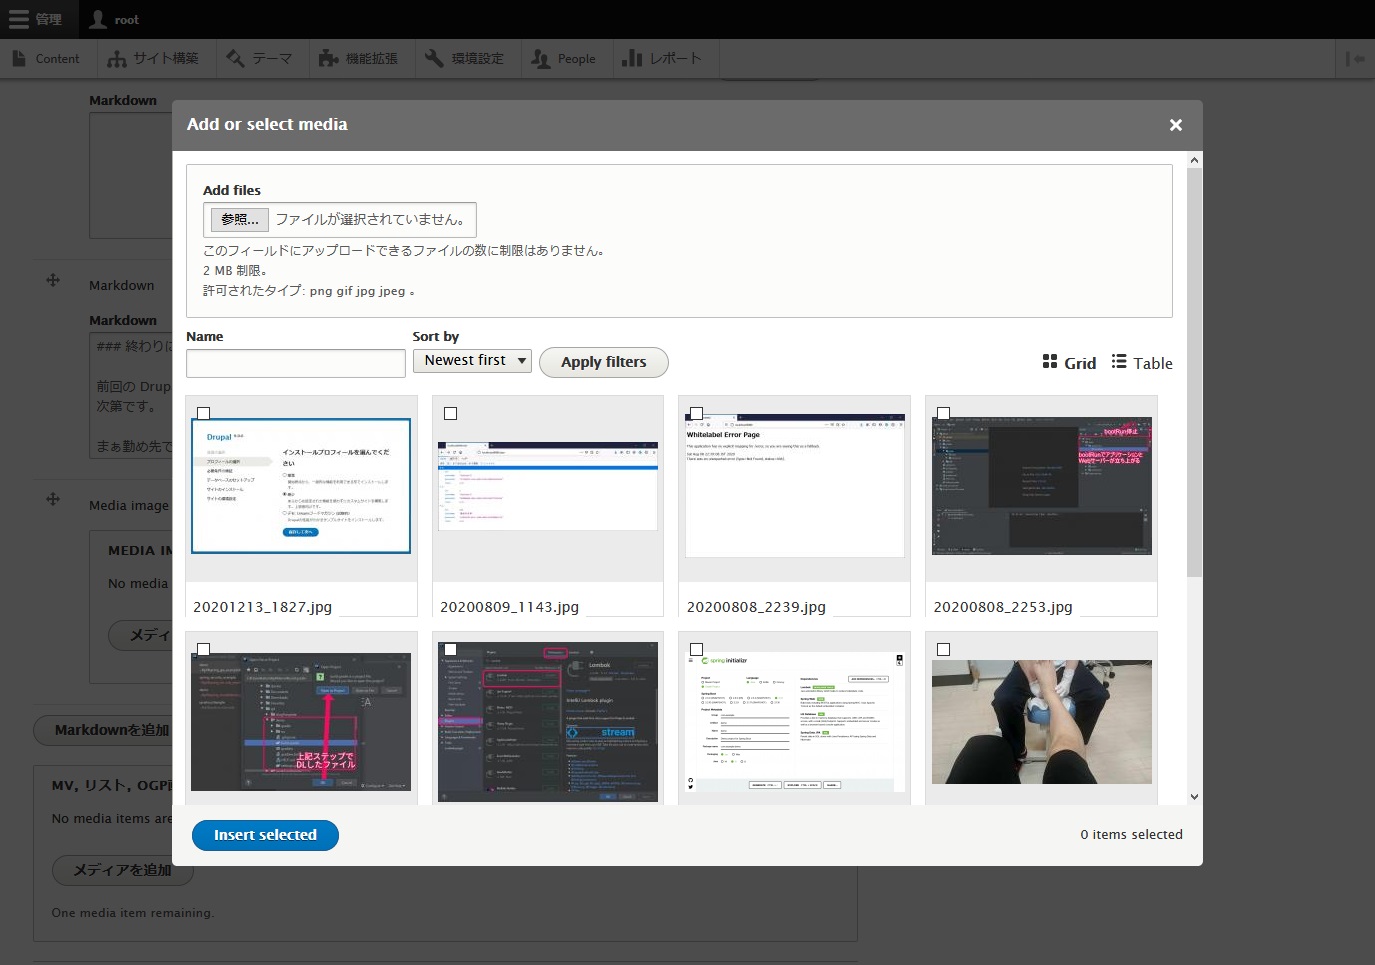Close the Add or select media dialog
Image resolution: width=1375 pixels, height=965 pixels.
pyautogui.click(x=1176, y=125)
